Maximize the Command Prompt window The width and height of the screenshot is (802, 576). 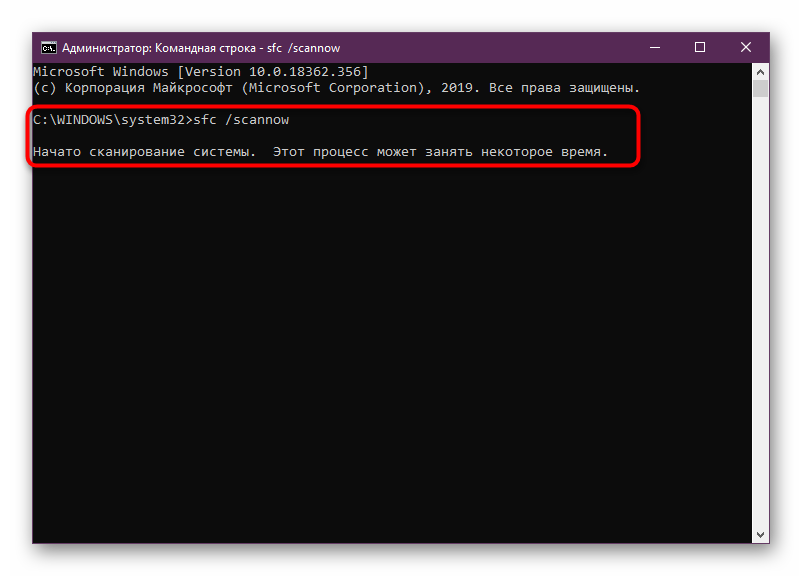(x=700, y=47)
